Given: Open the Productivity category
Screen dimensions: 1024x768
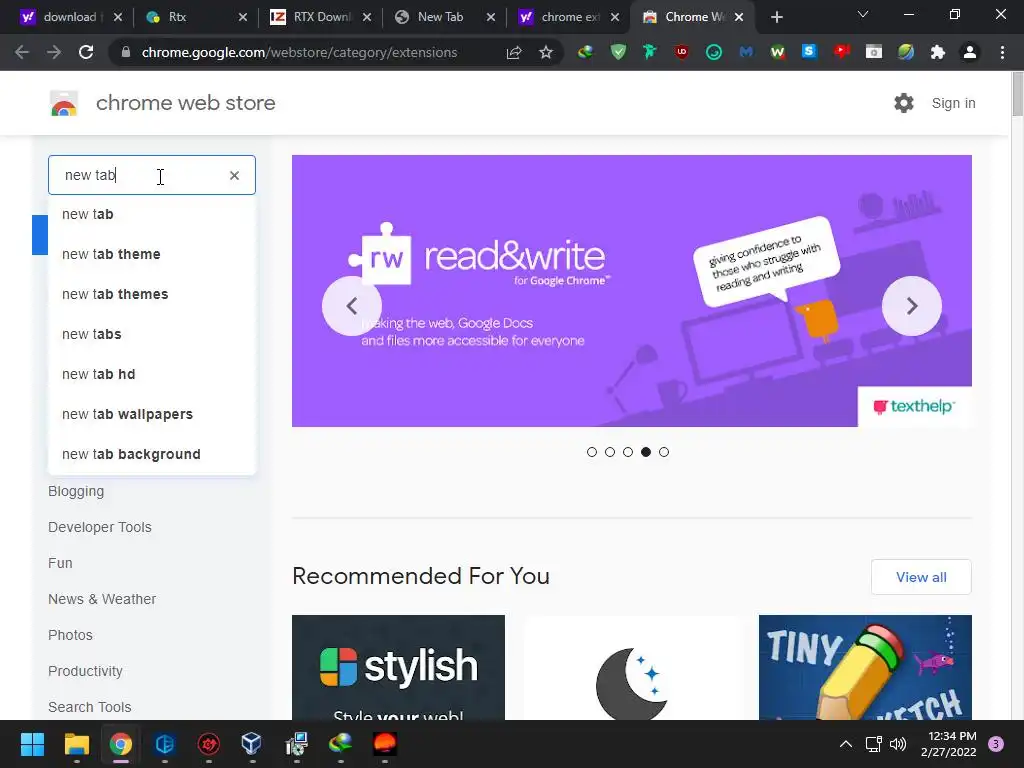Looking at the screenshot, I should (85, 671).
